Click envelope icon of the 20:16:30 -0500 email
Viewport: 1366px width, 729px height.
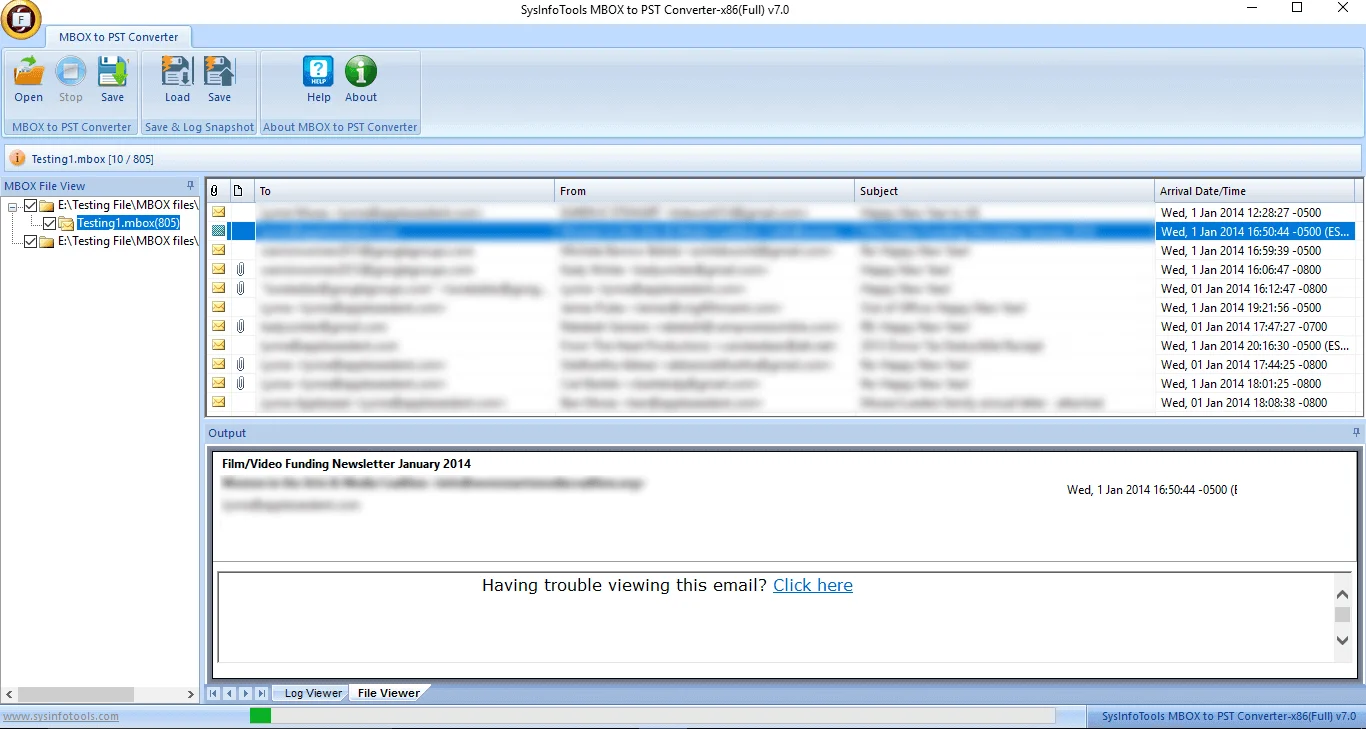click(x=218, y=345)
